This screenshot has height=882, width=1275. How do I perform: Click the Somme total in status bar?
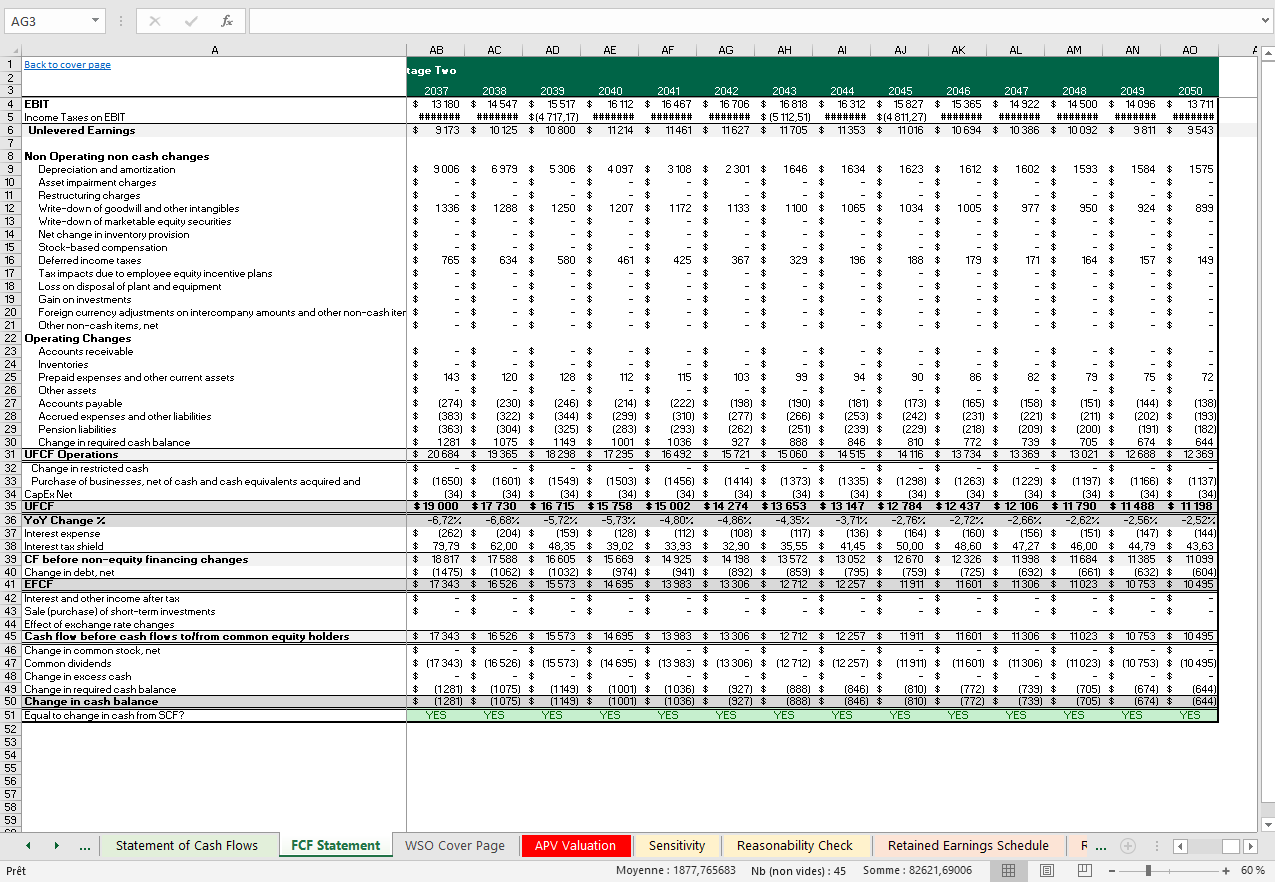[916, 871]
